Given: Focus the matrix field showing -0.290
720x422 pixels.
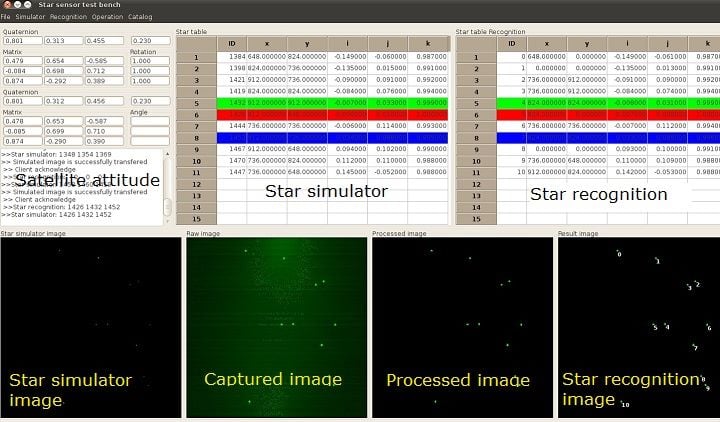Looking at the screenshot, I should (63, 141).
